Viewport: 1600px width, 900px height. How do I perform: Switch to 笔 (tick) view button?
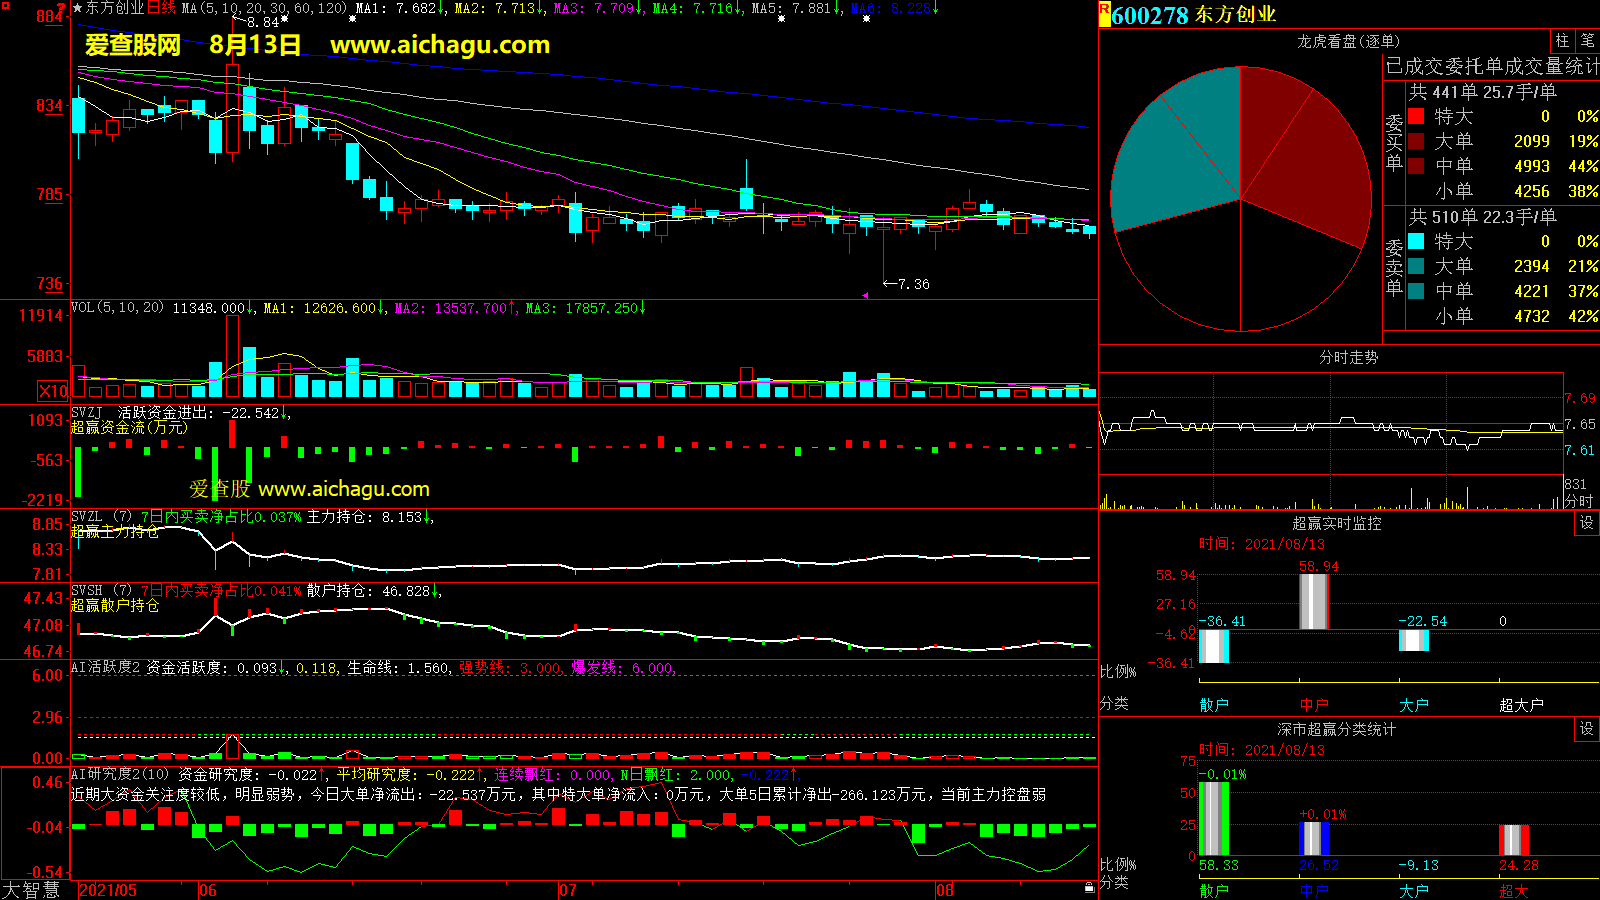1587,41
